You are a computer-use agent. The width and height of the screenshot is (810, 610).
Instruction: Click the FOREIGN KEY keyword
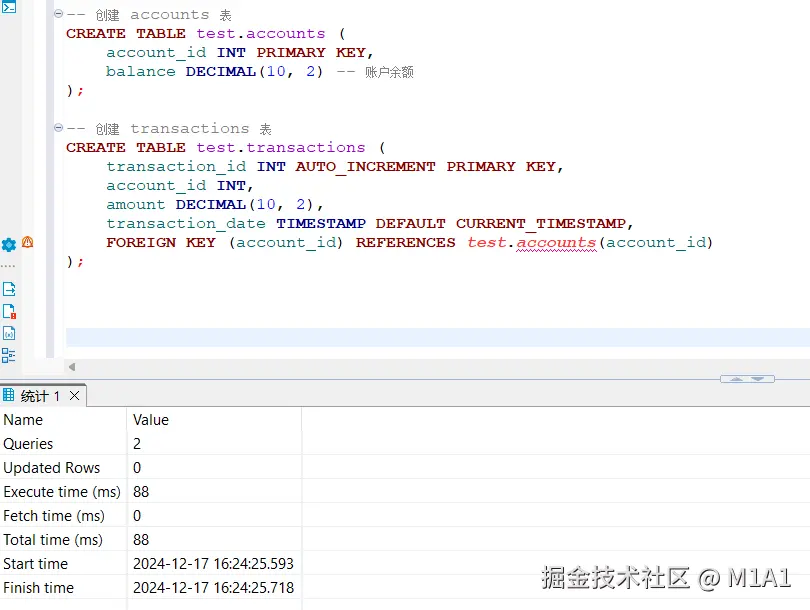(x=161, y=243)
